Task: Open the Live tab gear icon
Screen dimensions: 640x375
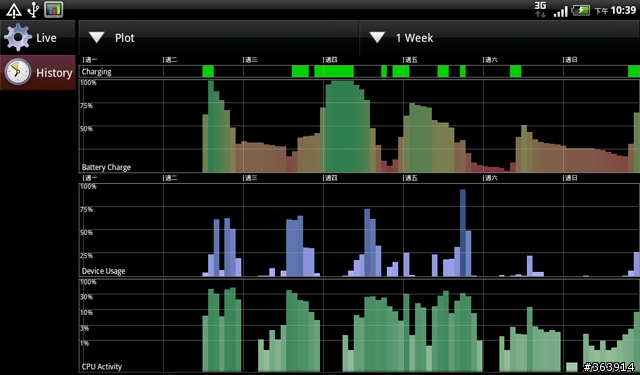Action: click(x=18, y=38)
